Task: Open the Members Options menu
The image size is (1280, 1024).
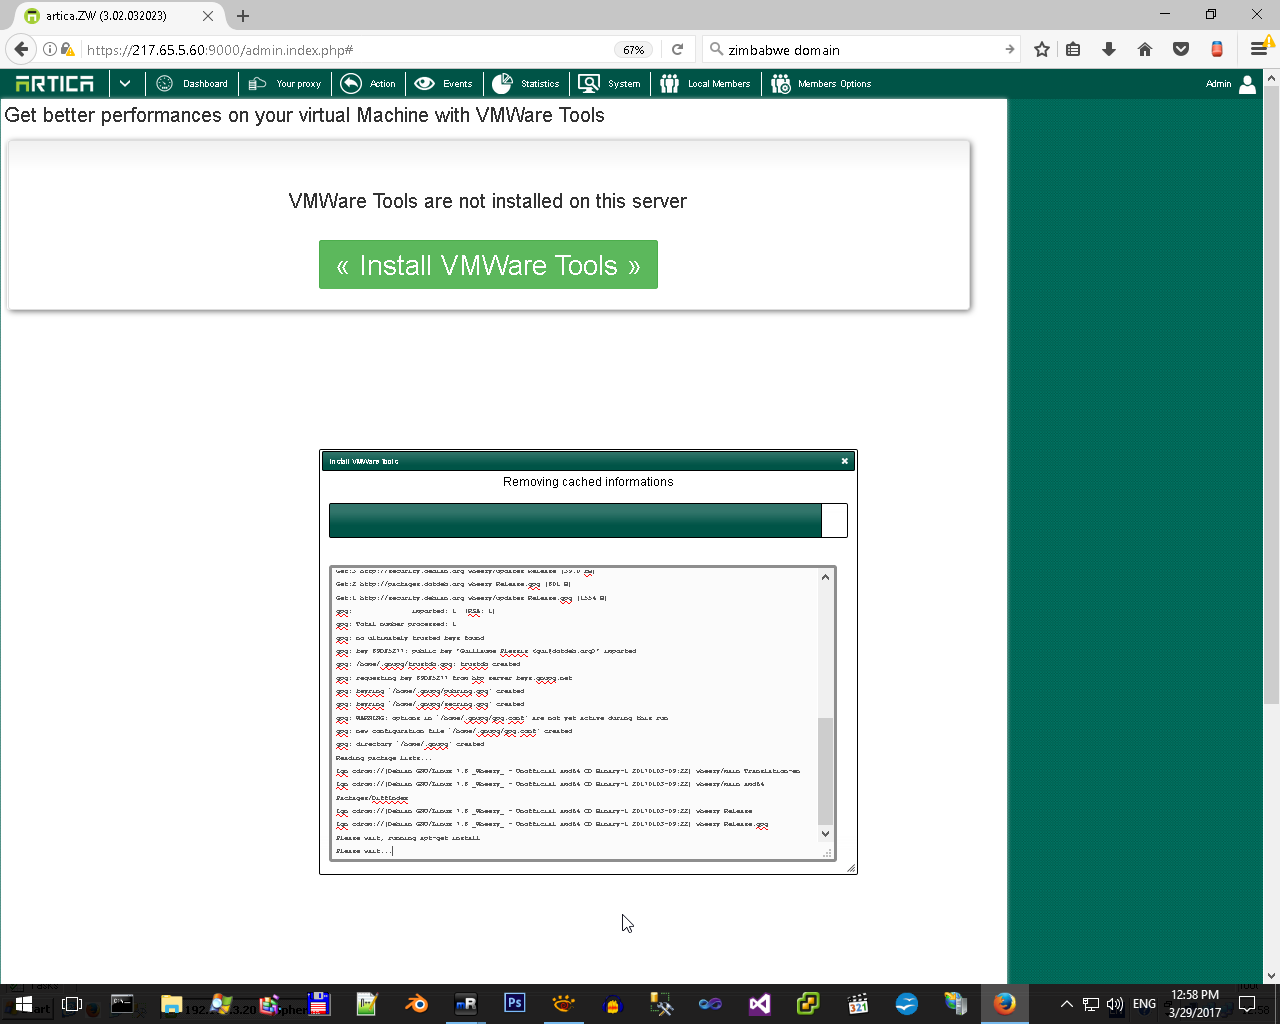Action: pyautogui.click(x=821, y=84)
